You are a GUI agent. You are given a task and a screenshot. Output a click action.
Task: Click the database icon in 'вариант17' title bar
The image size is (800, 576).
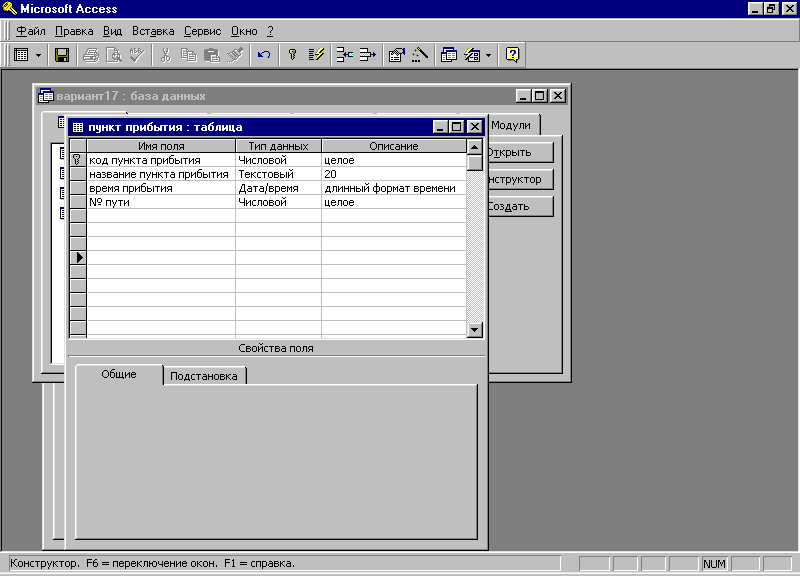click(46, 96)
